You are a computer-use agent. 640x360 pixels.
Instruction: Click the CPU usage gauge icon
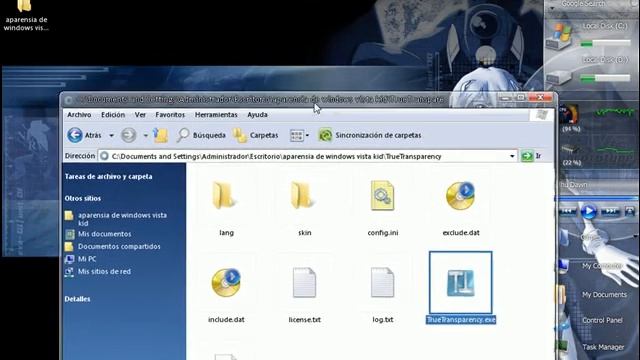(569, 115)
